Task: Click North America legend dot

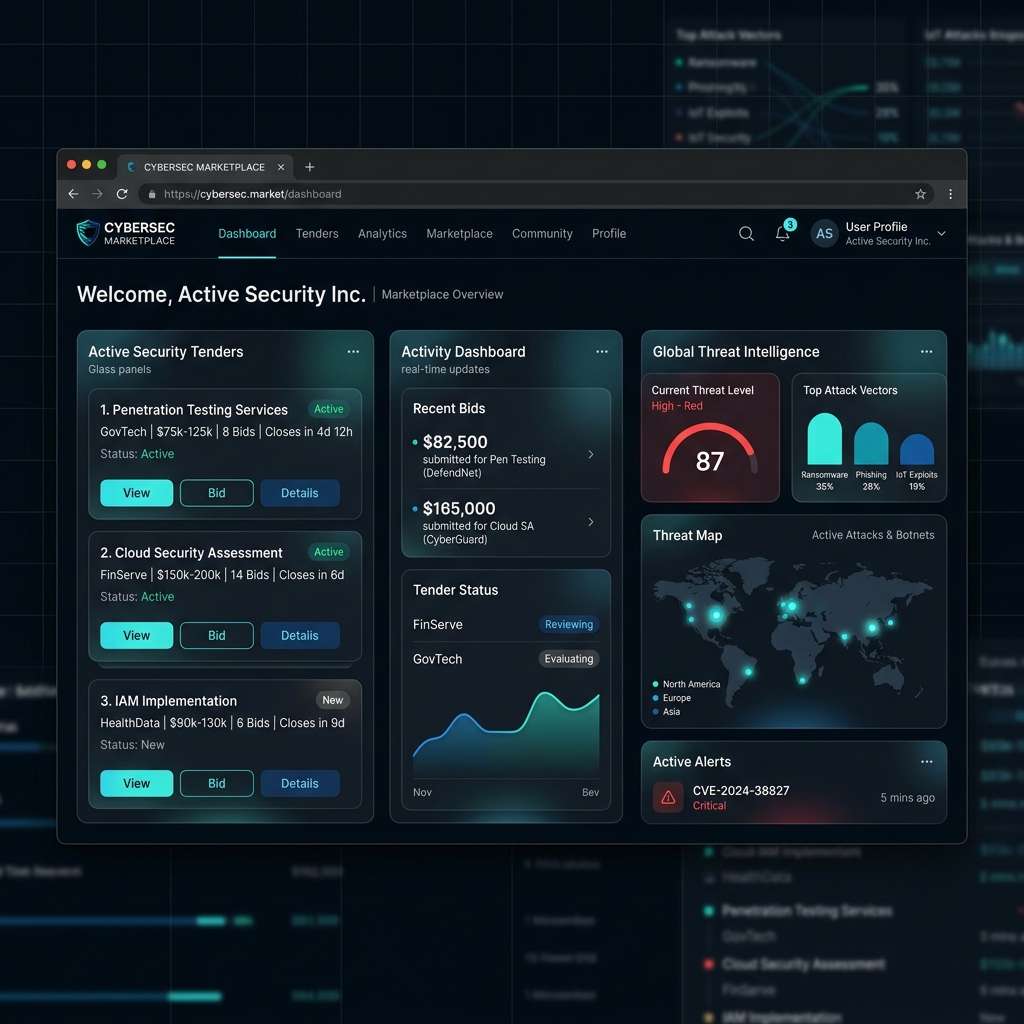Action: pos(655,684)
